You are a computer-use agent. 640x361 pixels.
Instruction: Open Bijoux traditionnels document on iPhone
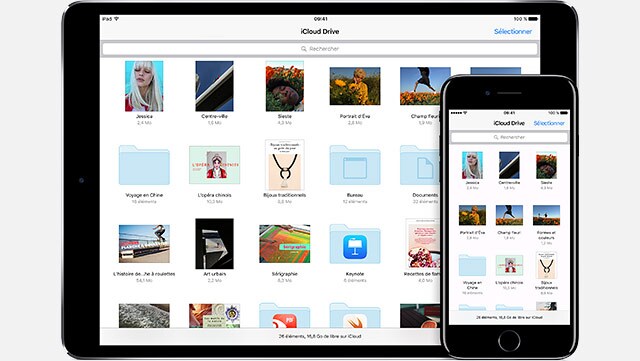546,265
